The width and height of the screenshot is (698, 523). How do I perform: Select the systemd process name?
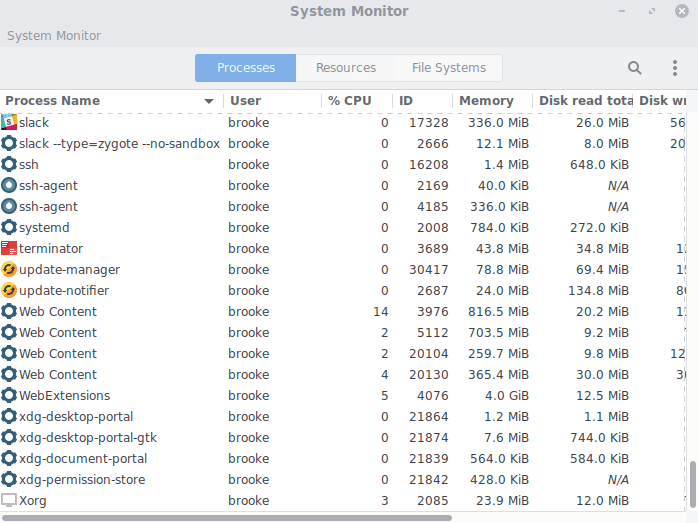[44, 227]
